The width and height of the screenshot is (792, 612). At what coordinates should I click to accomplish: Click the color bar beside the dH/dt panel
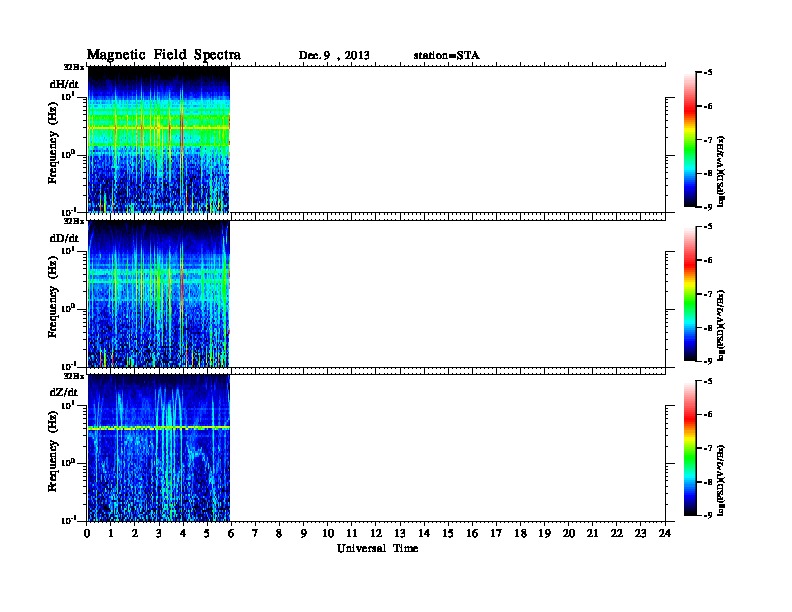click(690, 139)
